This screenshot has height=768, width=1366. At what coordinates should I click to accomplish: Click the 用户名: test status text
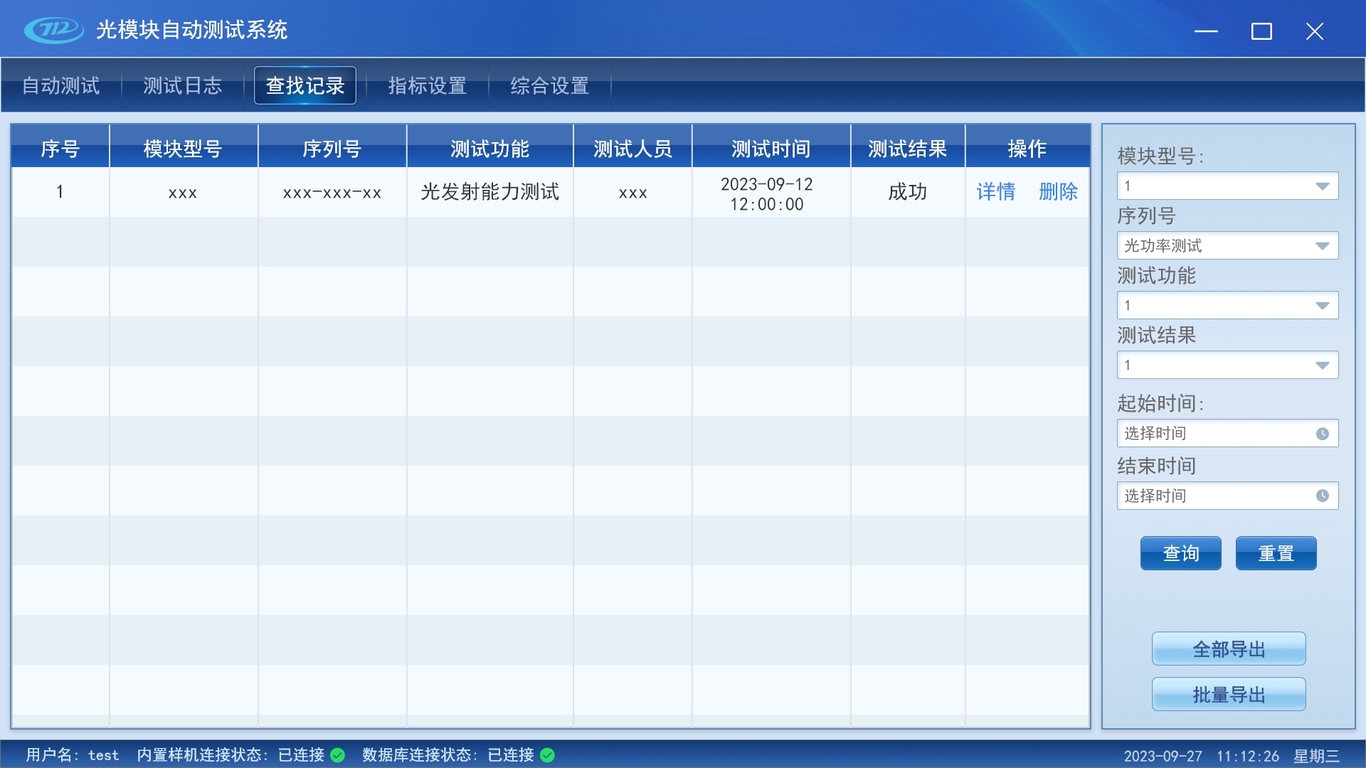pyautogui.click(x=72, y=755)
